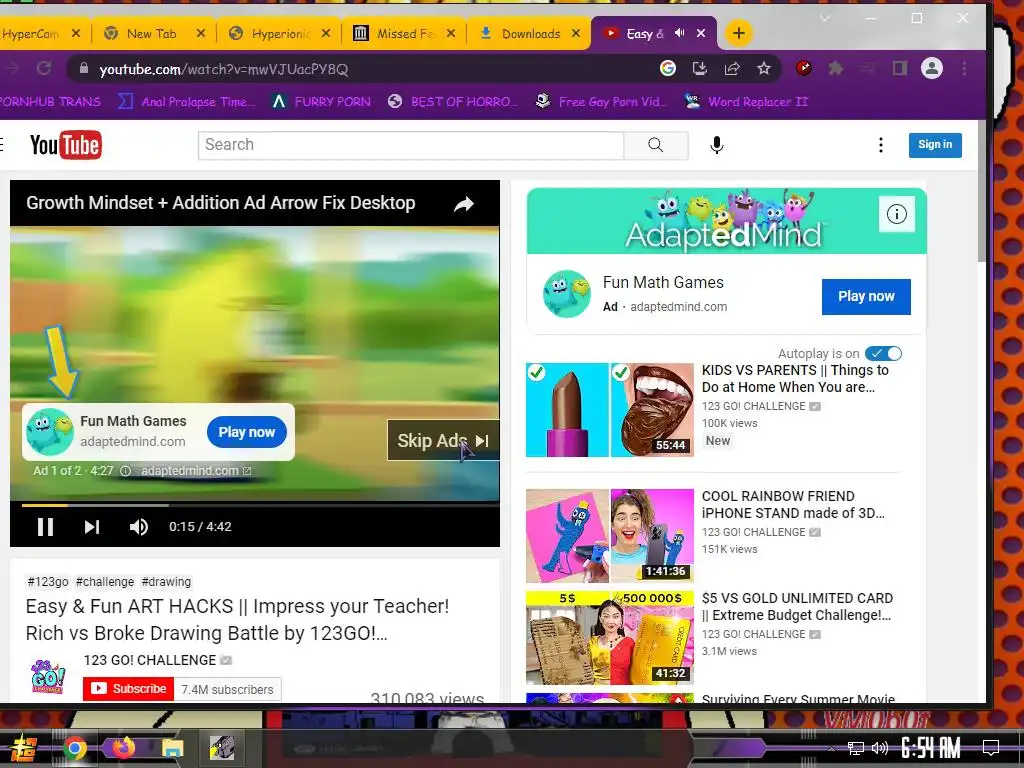Toggle the Autoplay switch off
This screenshot has width=1024, height=768.
point(883,353)
